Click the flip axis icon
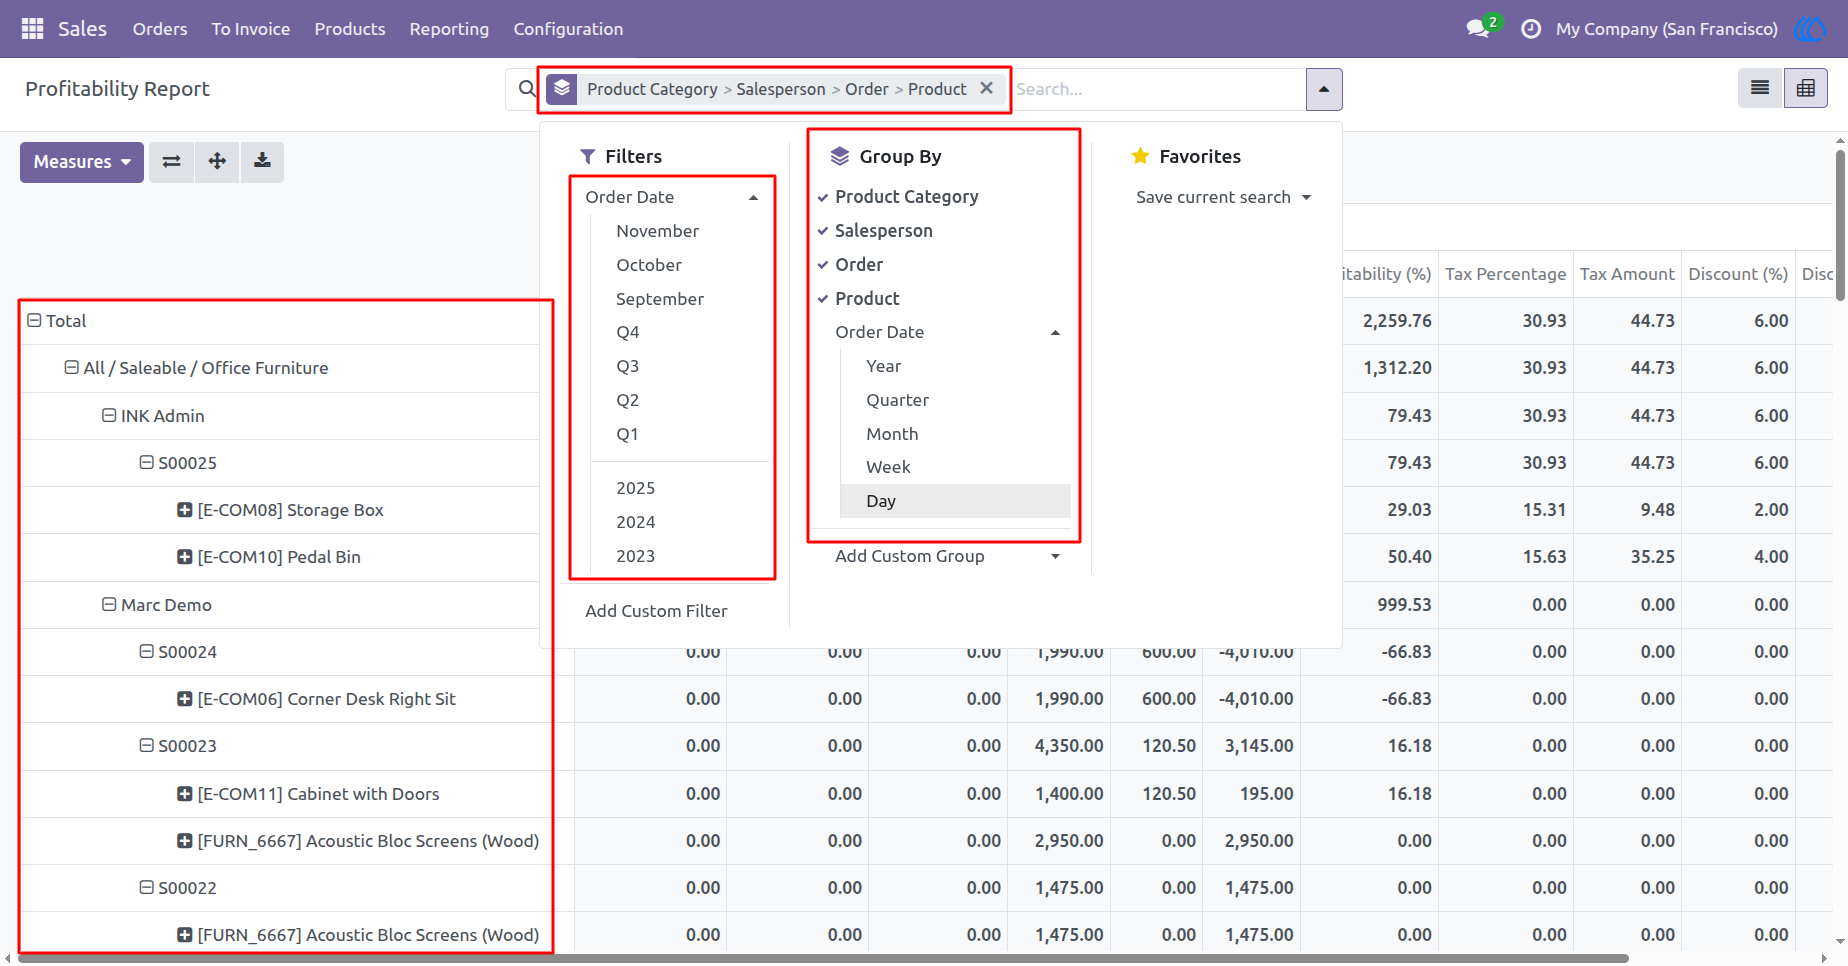 pos(172,161)
